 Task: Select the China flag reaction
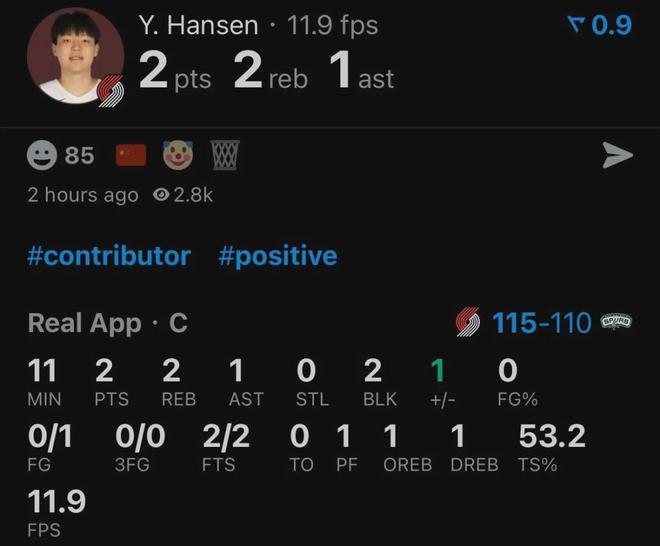click(131, 155)
